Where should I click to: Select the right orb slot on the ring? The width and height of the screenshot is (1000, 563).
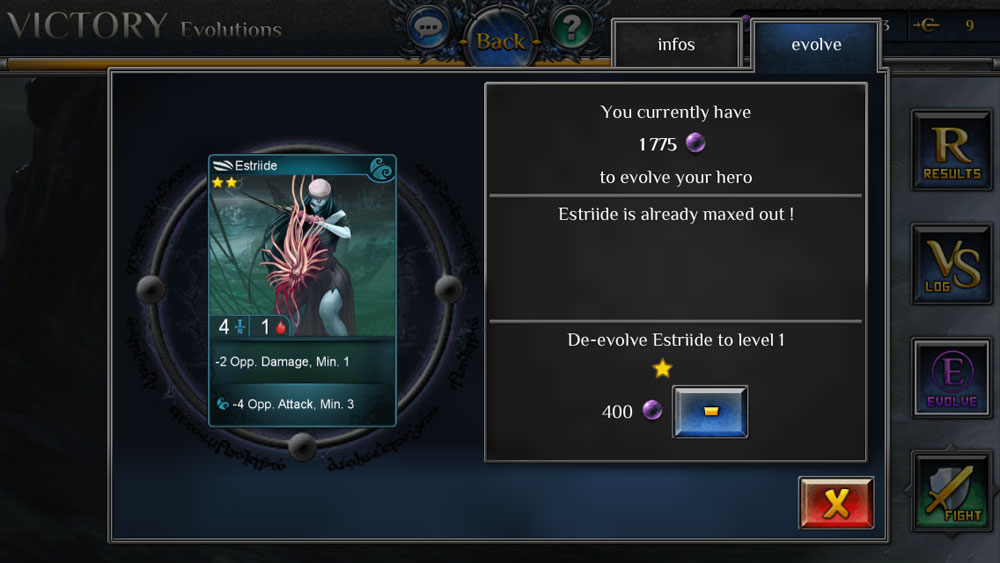449,289
